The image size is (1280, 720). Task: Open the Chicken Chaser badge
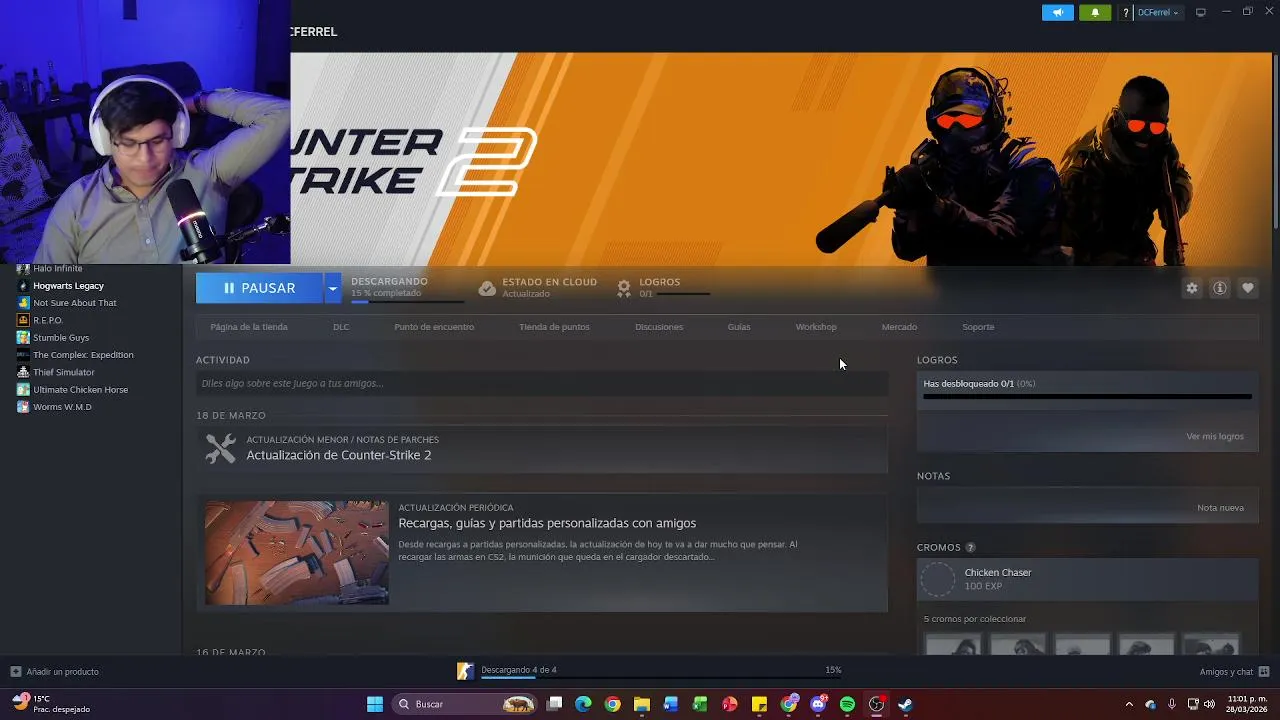1087,579
